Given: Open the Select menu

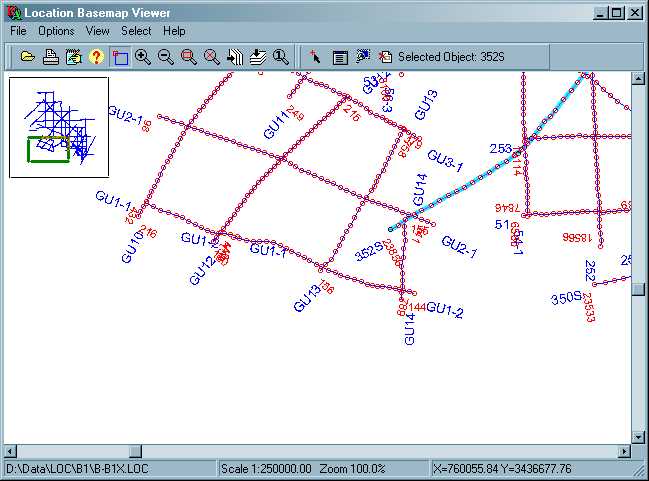Looking at the screenshot, I should click(x=136, y=31).
